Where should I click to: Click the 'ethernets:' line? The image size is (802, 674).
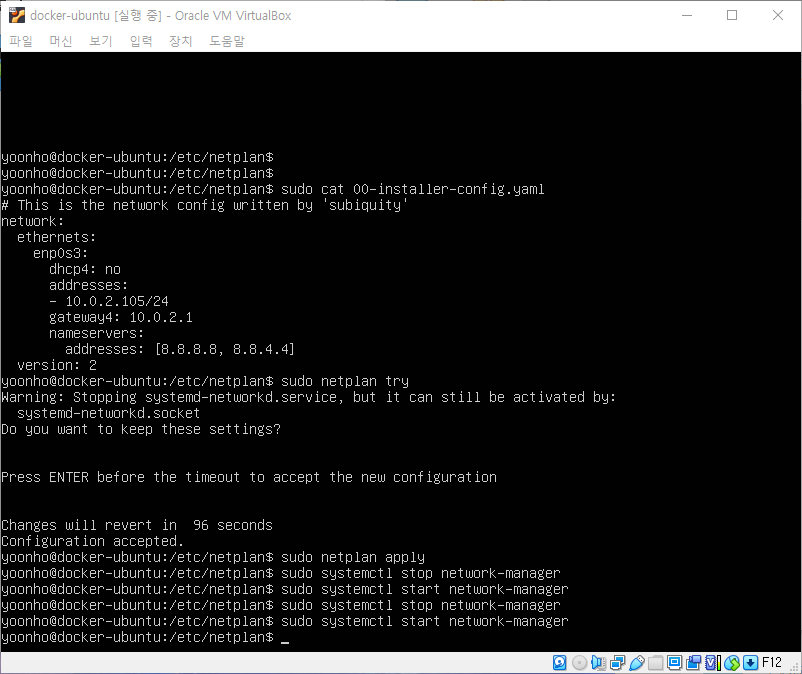(56, 237)
